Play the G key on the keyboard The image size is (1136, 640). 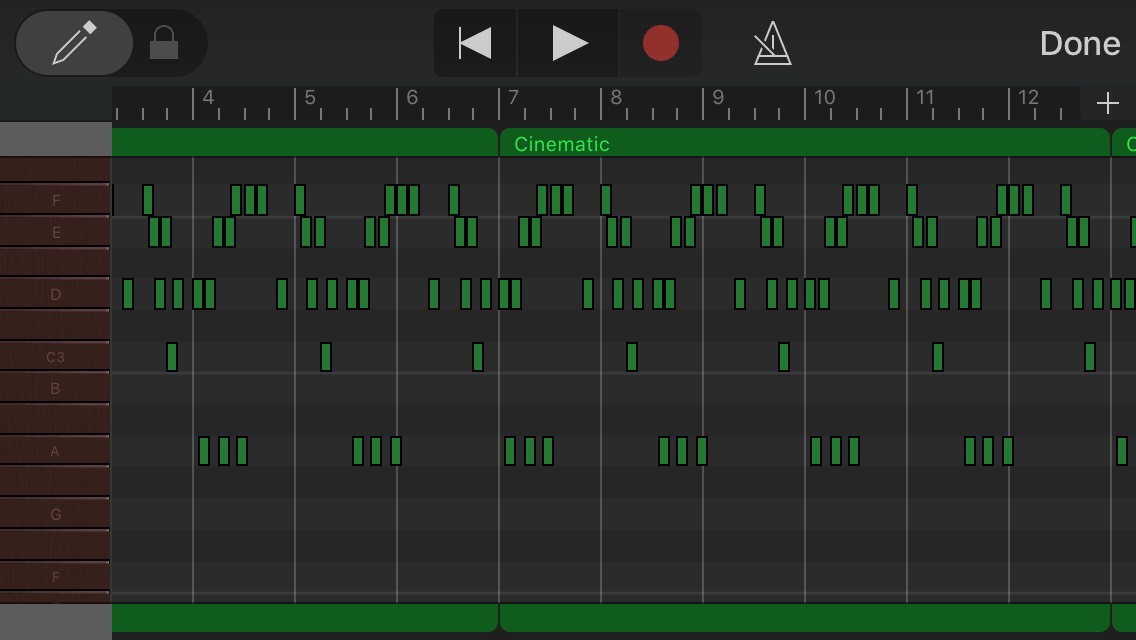coord(55,514)
